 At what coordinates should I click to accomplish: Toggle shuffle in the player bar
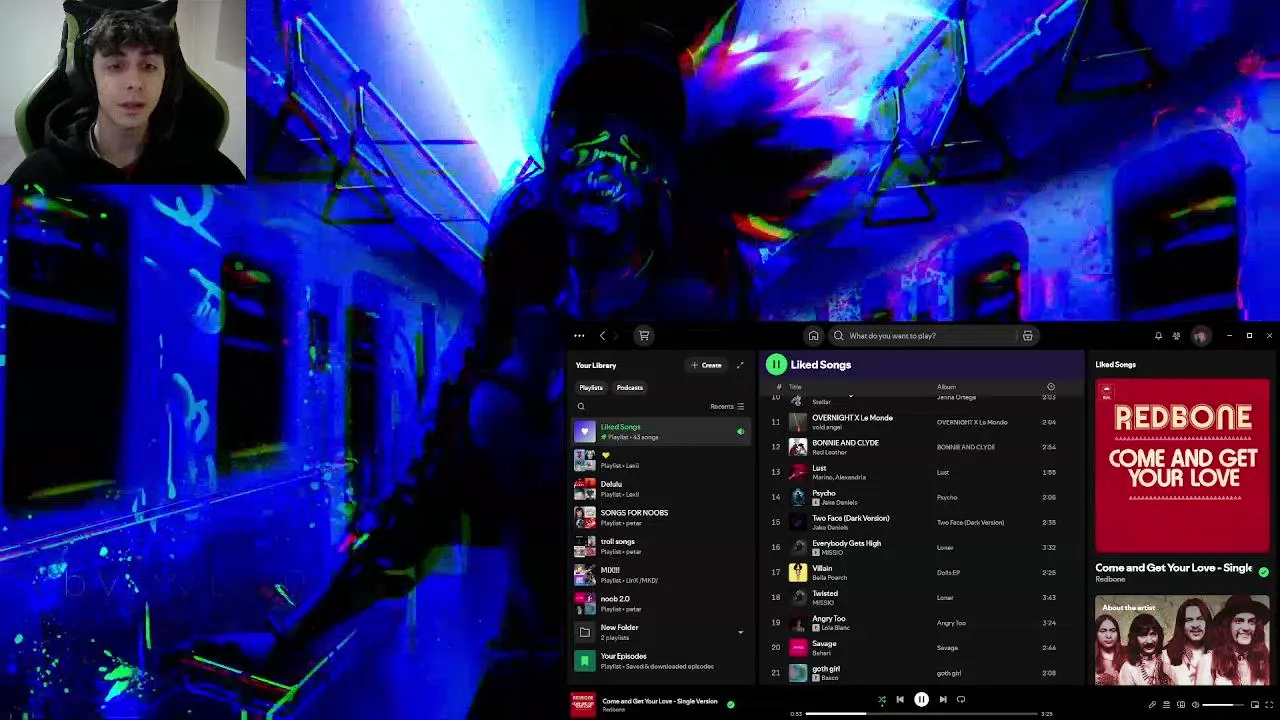tap(881, 700)
